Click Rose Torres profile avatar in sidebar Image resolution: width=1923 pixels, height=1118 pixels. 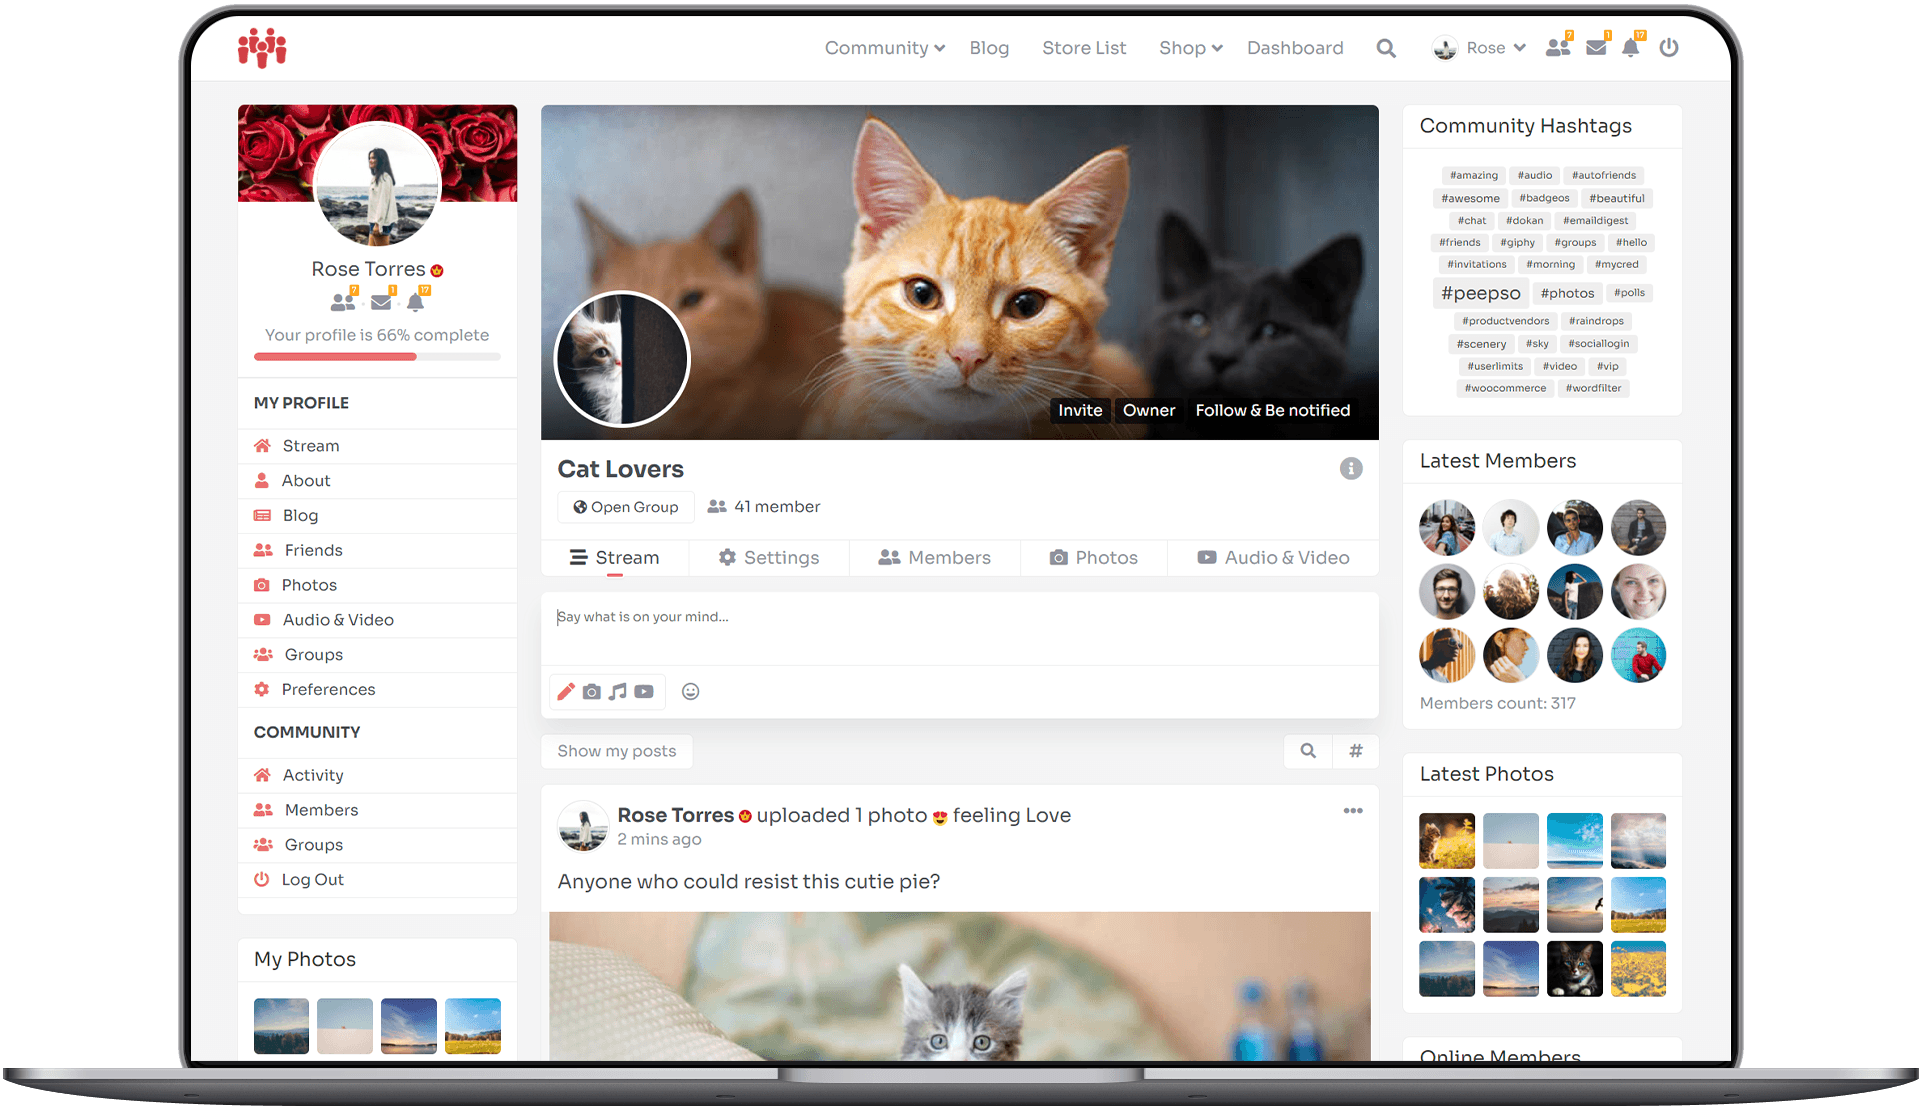377,184
